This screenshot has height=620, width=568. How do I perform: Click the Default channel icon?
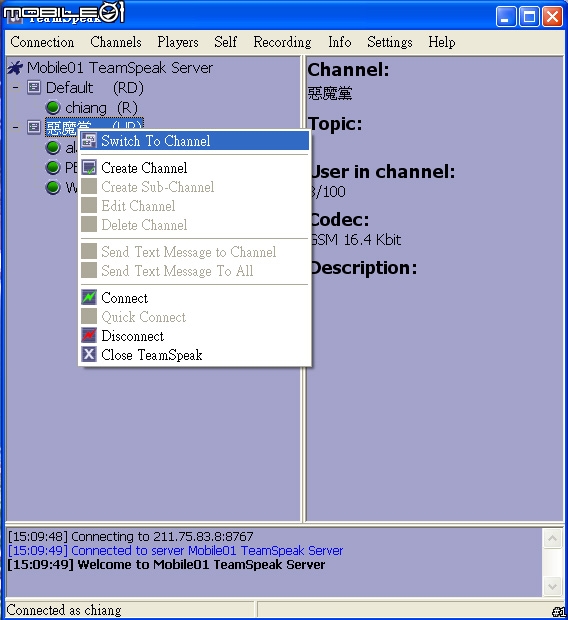pos(34,87)
